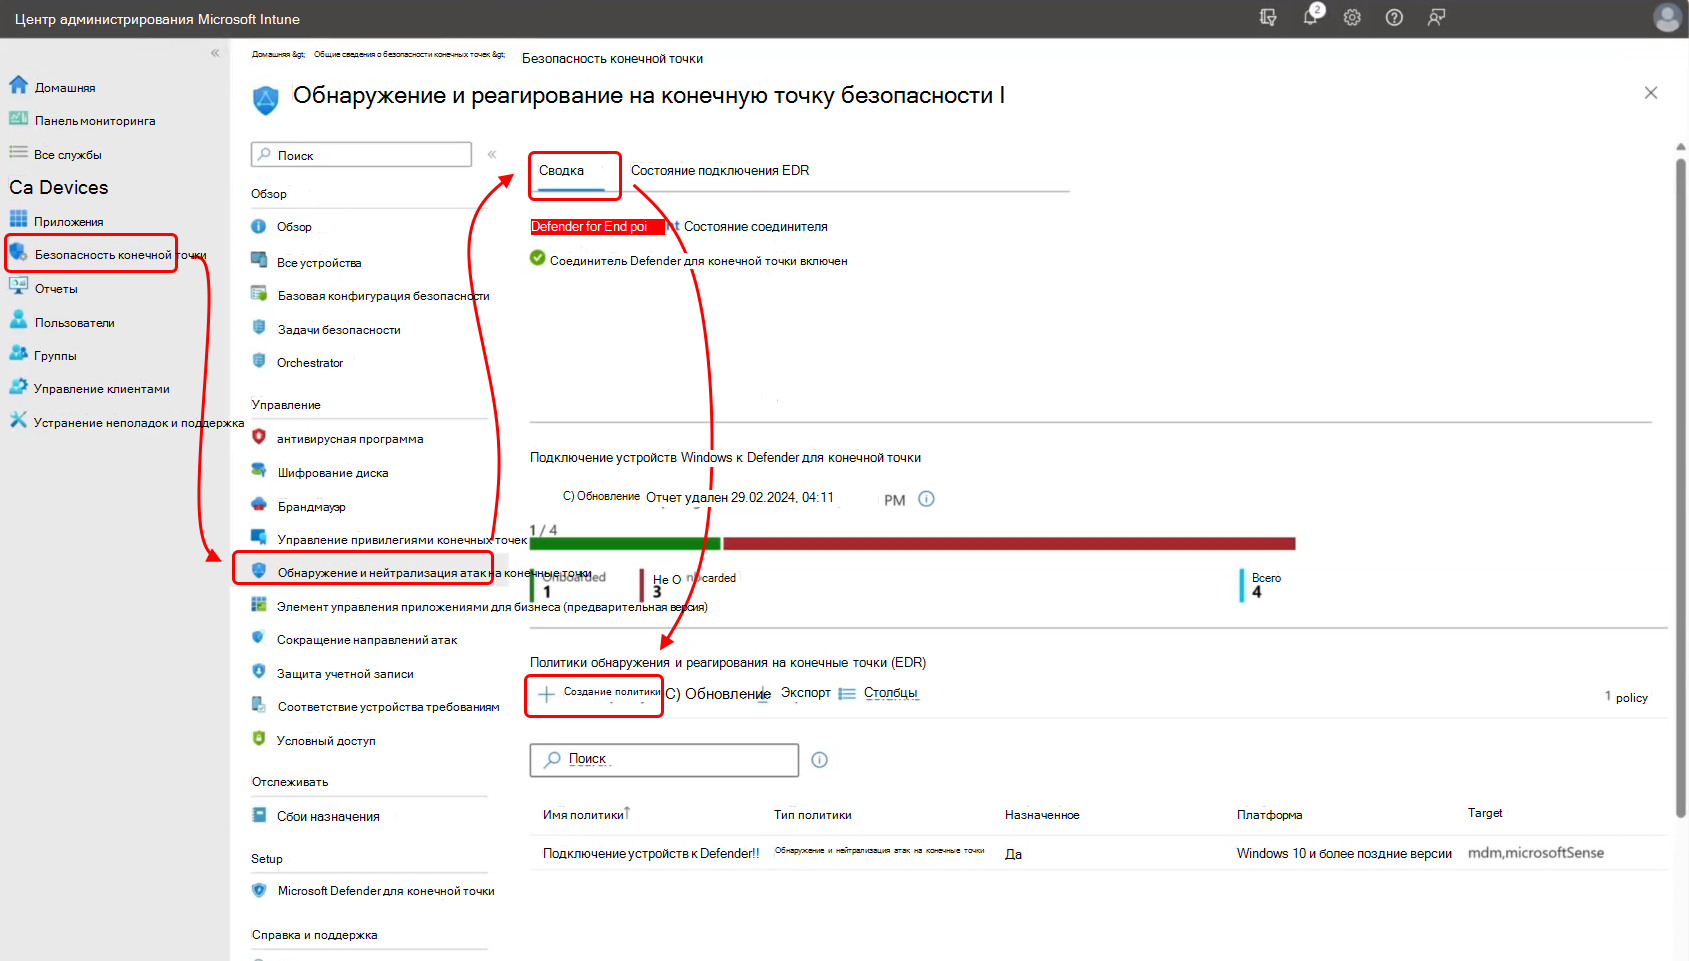Click Платформа column header
Viewport: 1689px width, 961px height.
pos(1269,815)
